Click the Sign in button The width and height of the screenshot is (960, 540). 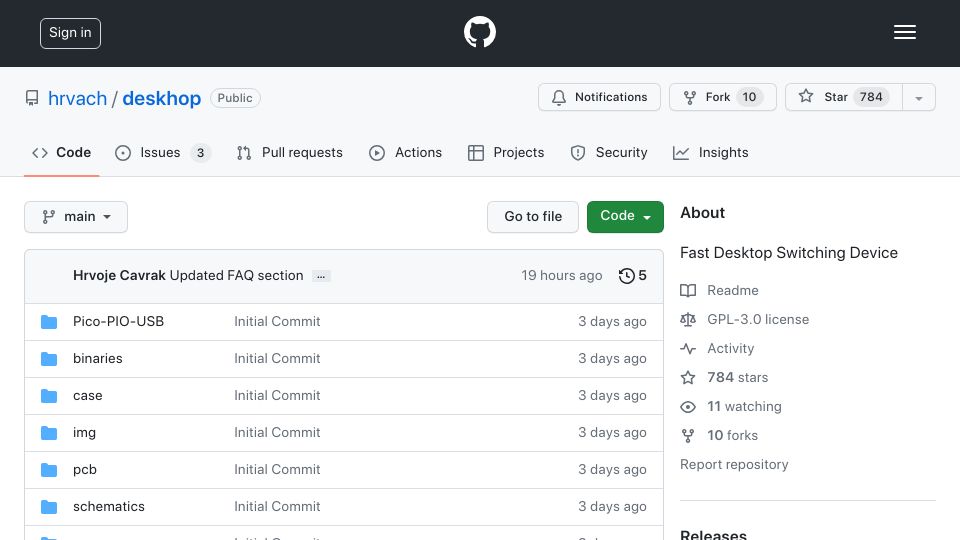(70, 33)
